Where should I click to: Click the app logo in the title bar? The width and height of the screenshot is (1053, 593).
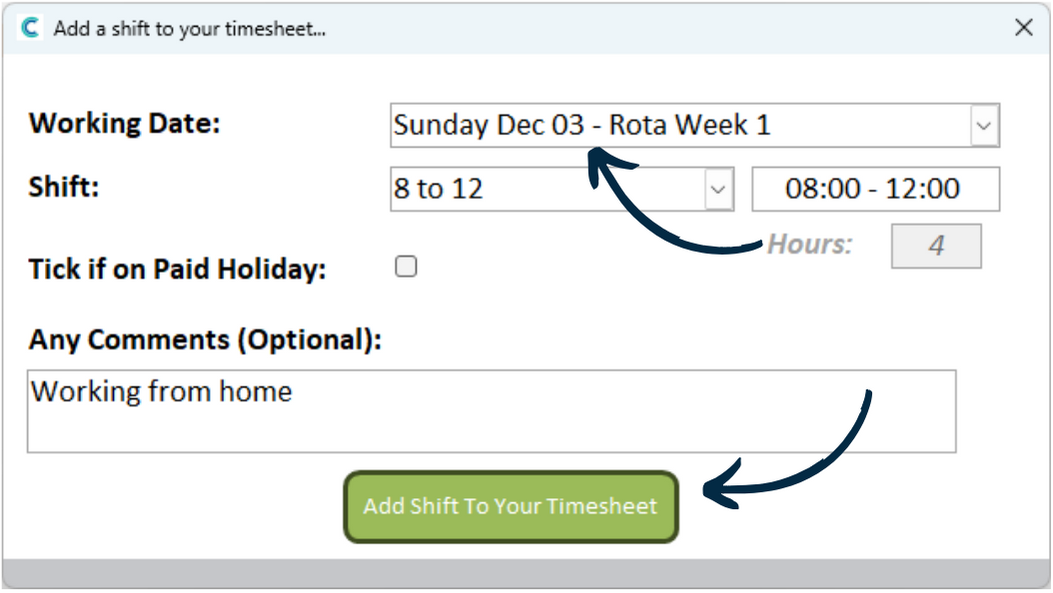(30, 28)
